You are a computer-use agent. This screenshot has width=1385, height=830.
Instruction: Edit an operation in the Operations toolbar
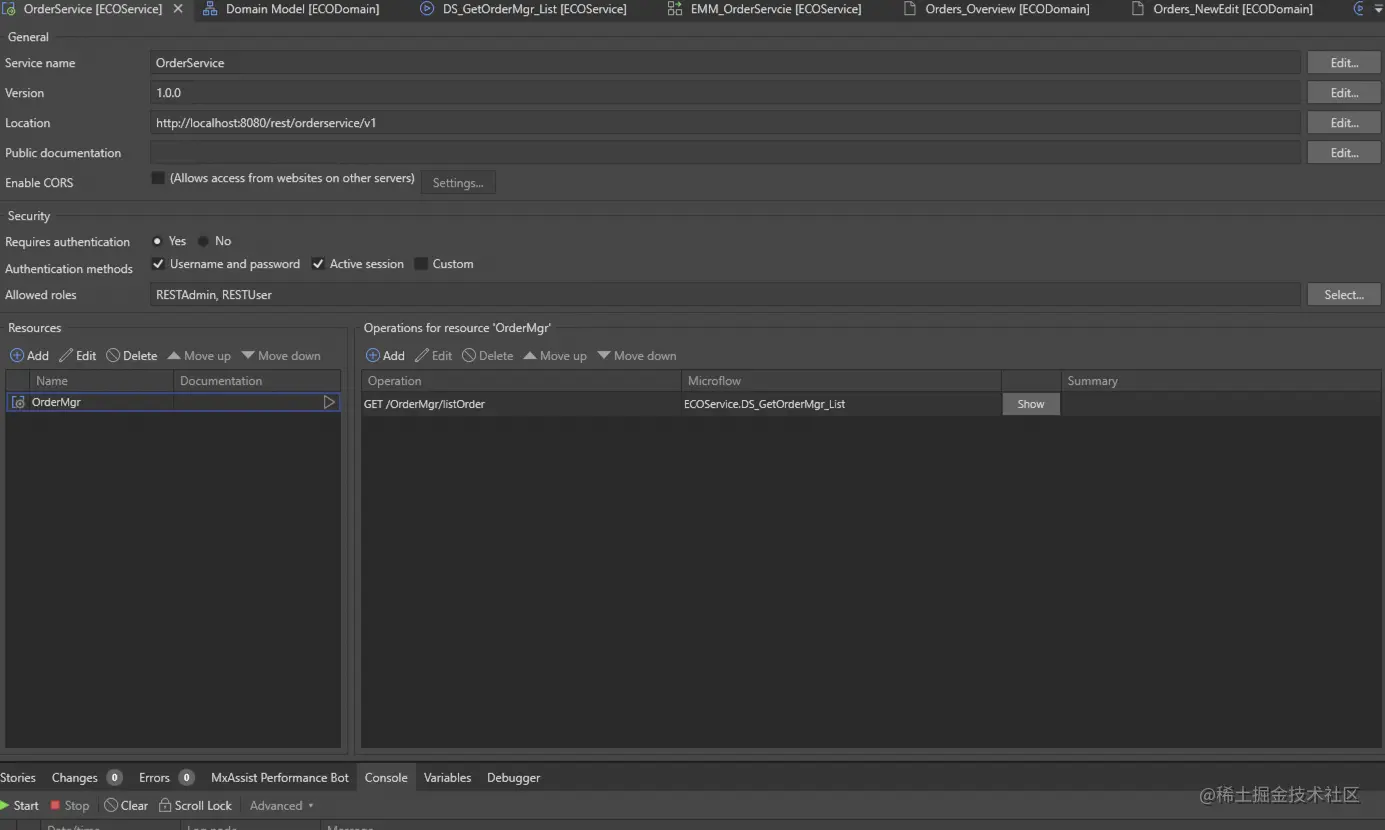tap(434, 356)
